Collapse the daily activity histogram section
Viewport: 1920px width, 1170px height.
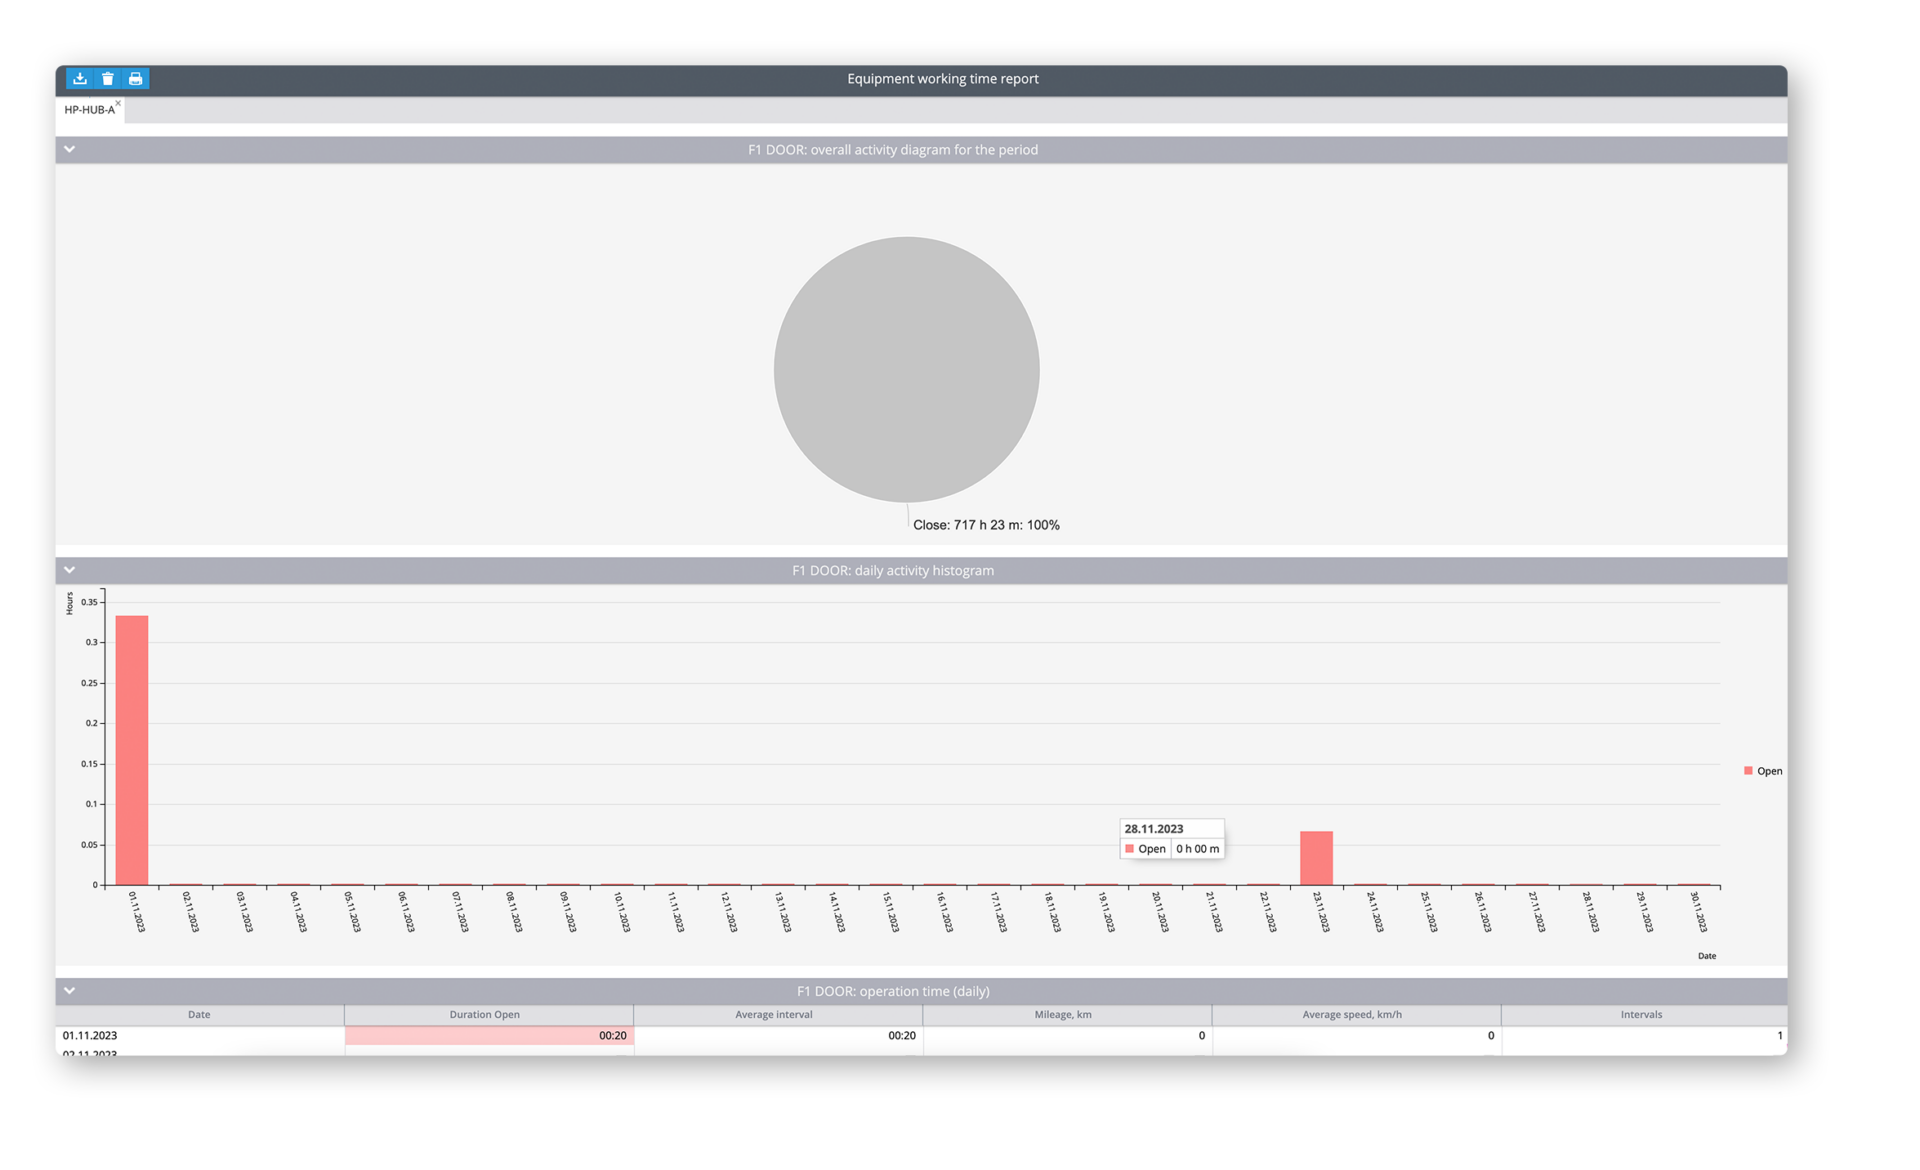tap(70, 570)
